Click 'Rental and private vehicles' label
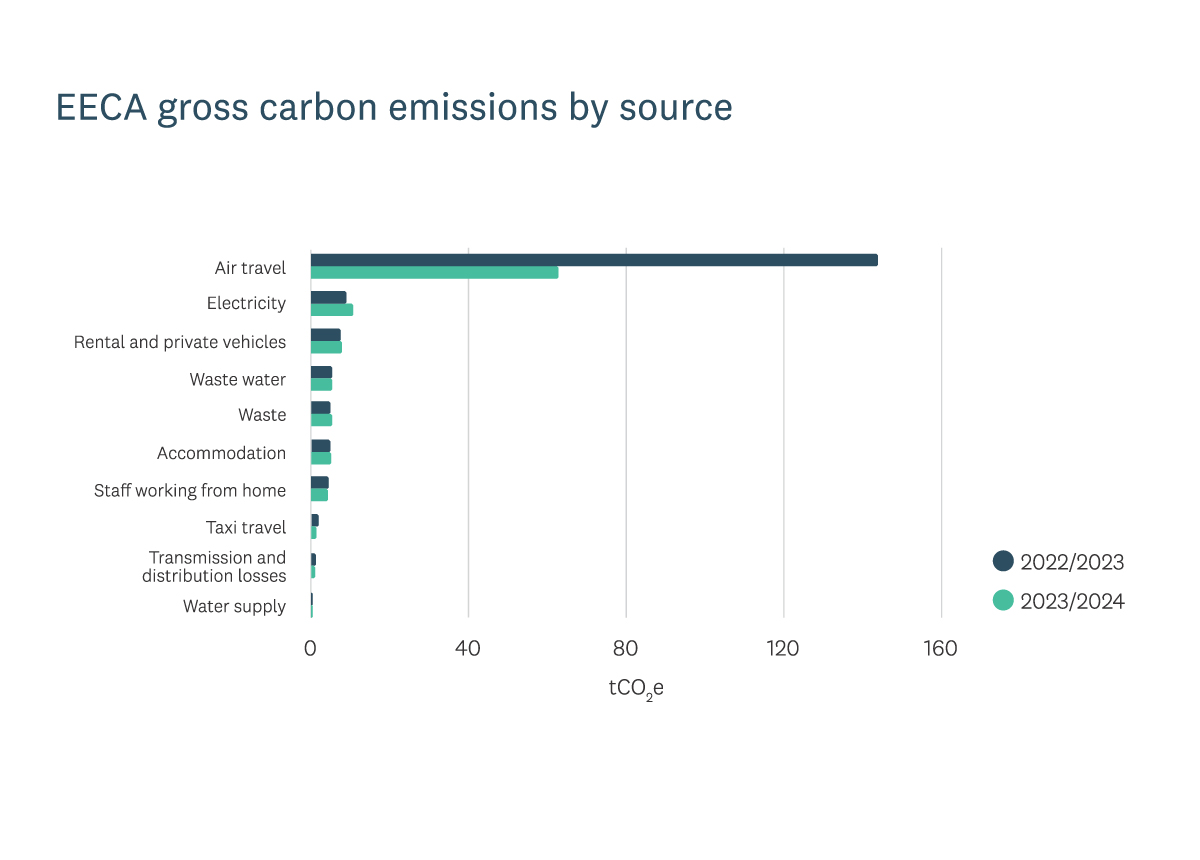 coord(180,342)
